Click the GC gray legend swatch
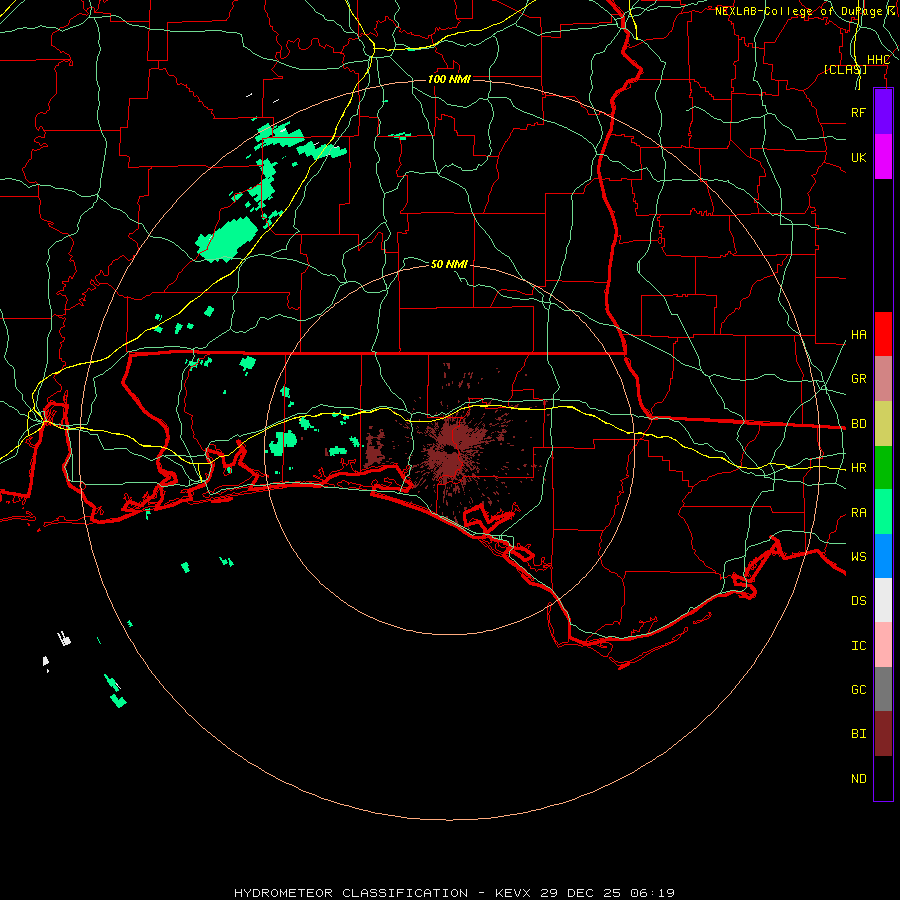Image resolution: width=900 pixels, height=900 pixels. 883,689
